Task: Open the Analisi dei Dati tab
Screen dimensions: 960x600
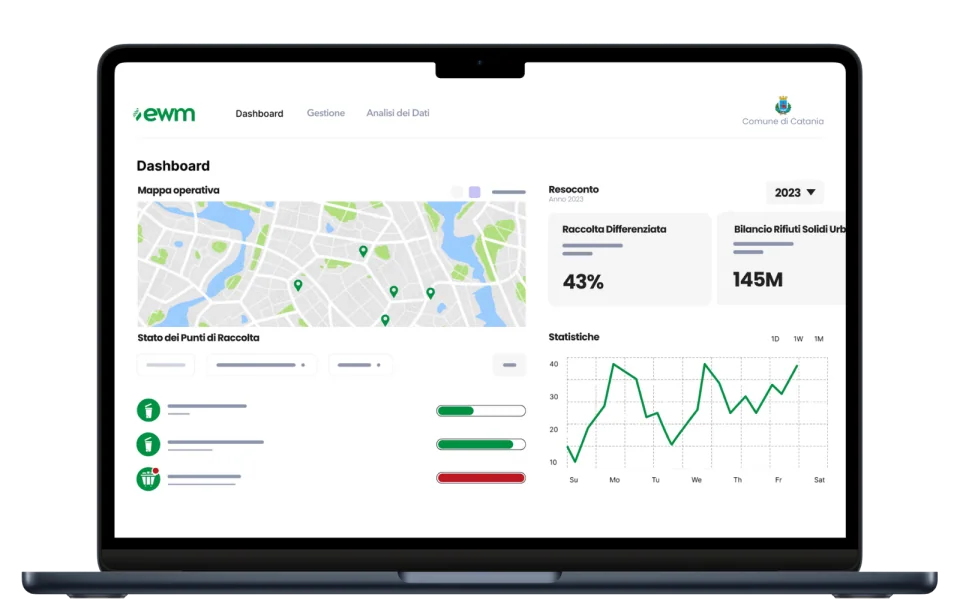Action: pos(398,113)
